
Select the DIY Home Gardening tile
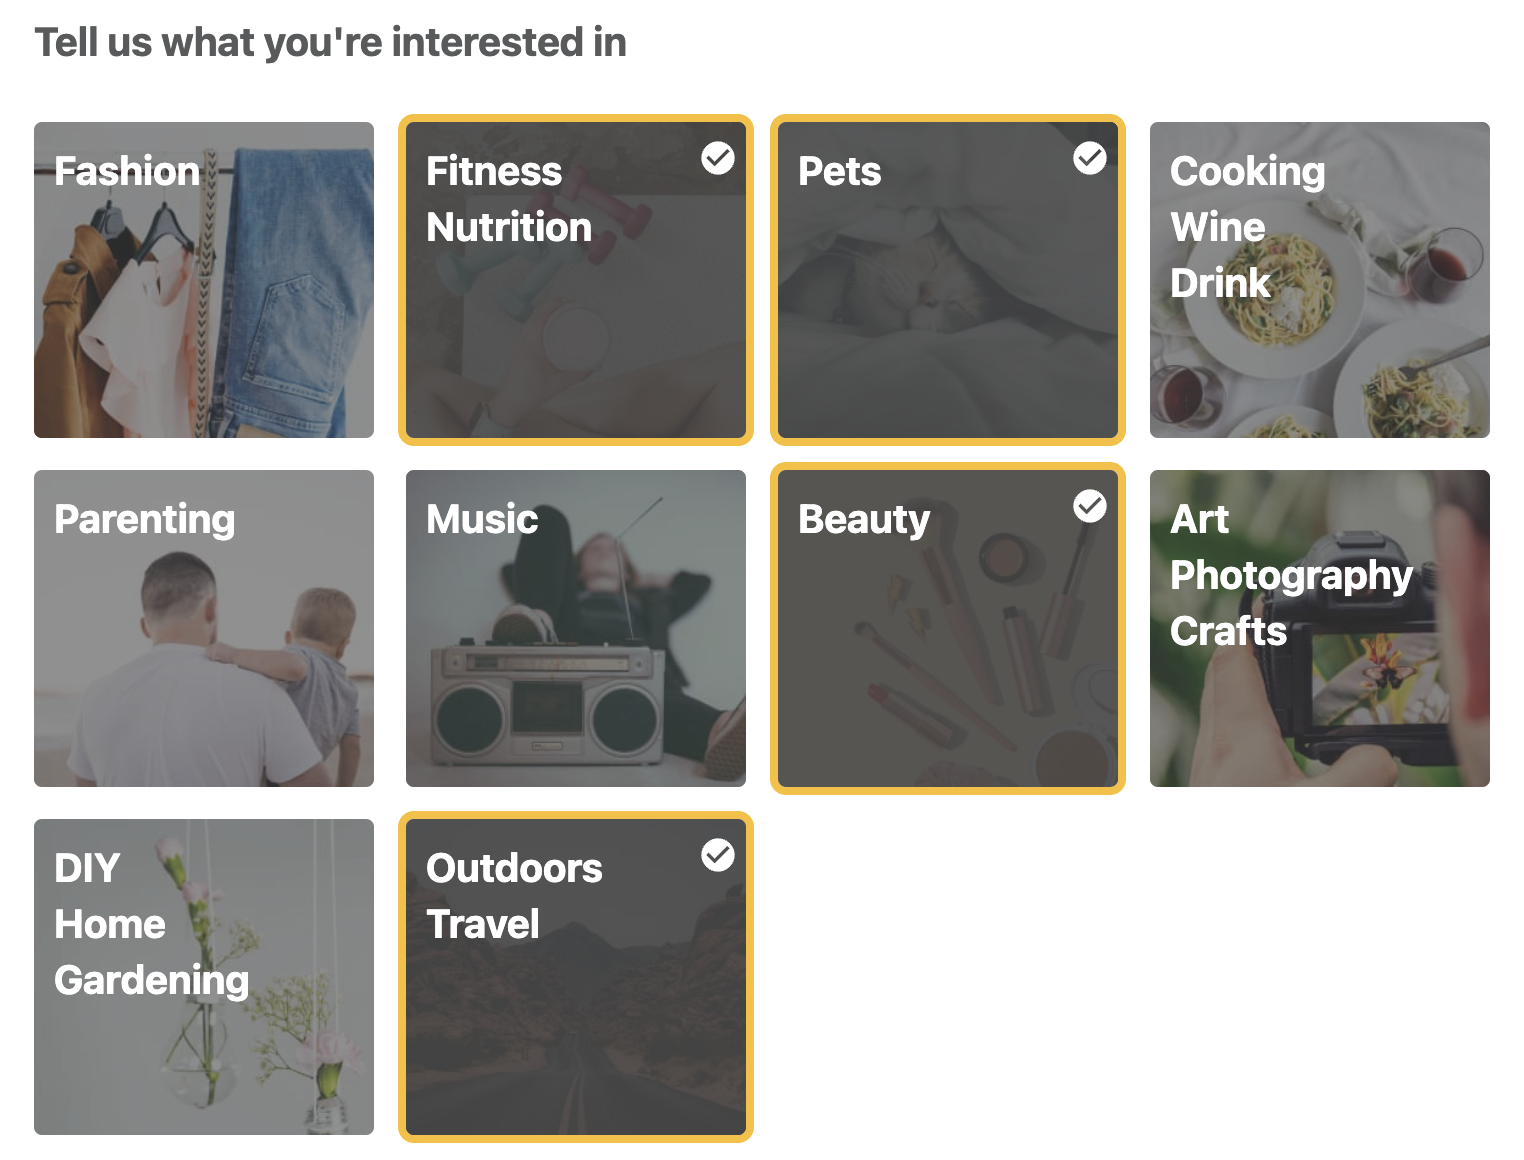point(204,977)
